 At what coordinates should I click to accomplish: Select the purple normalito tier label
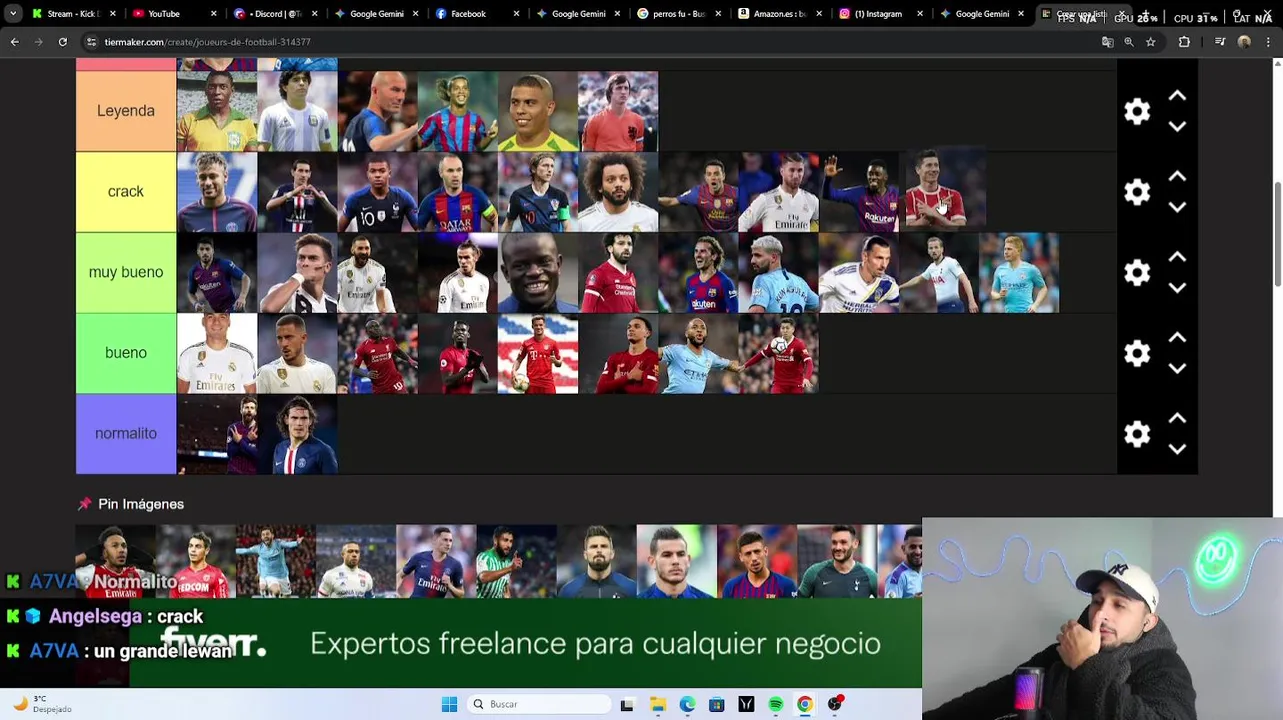(x=126, y=434)
